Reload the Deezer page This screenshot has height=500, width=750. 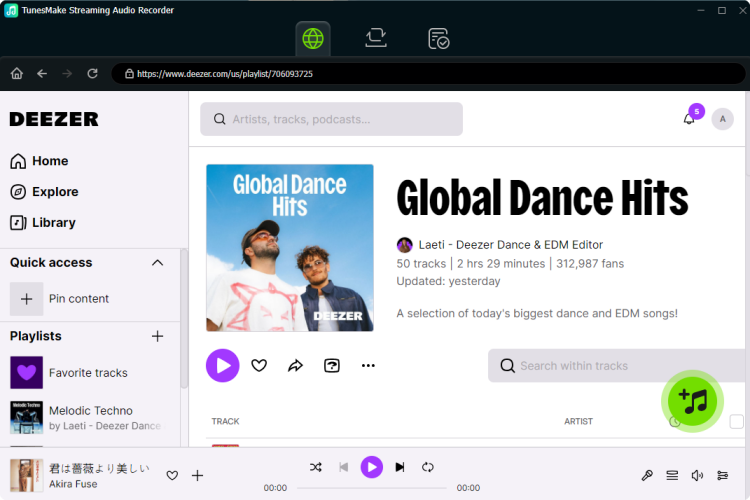92,74
